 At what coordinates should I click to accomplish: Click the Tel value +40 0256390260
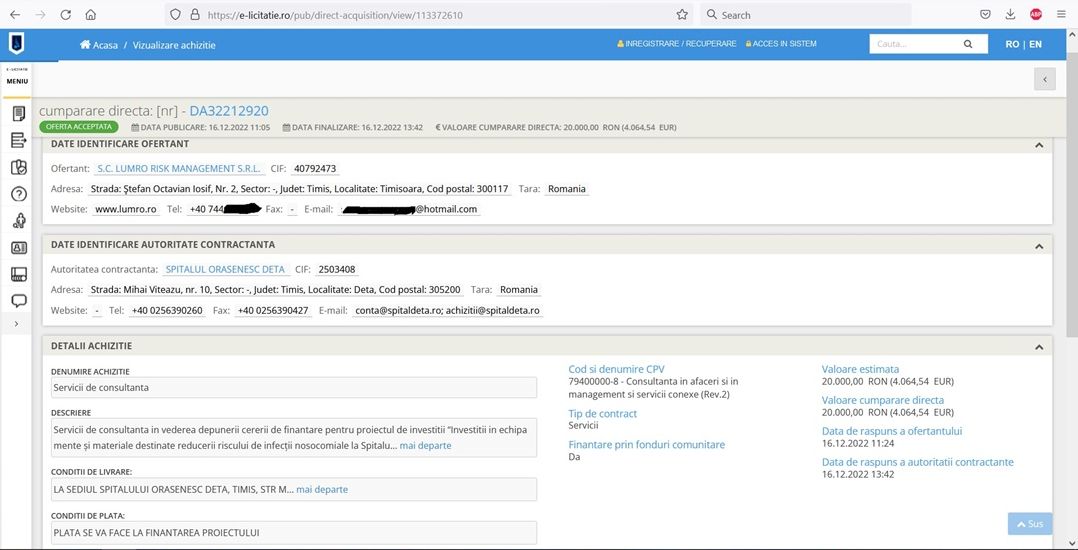click(x=167, y=311)
